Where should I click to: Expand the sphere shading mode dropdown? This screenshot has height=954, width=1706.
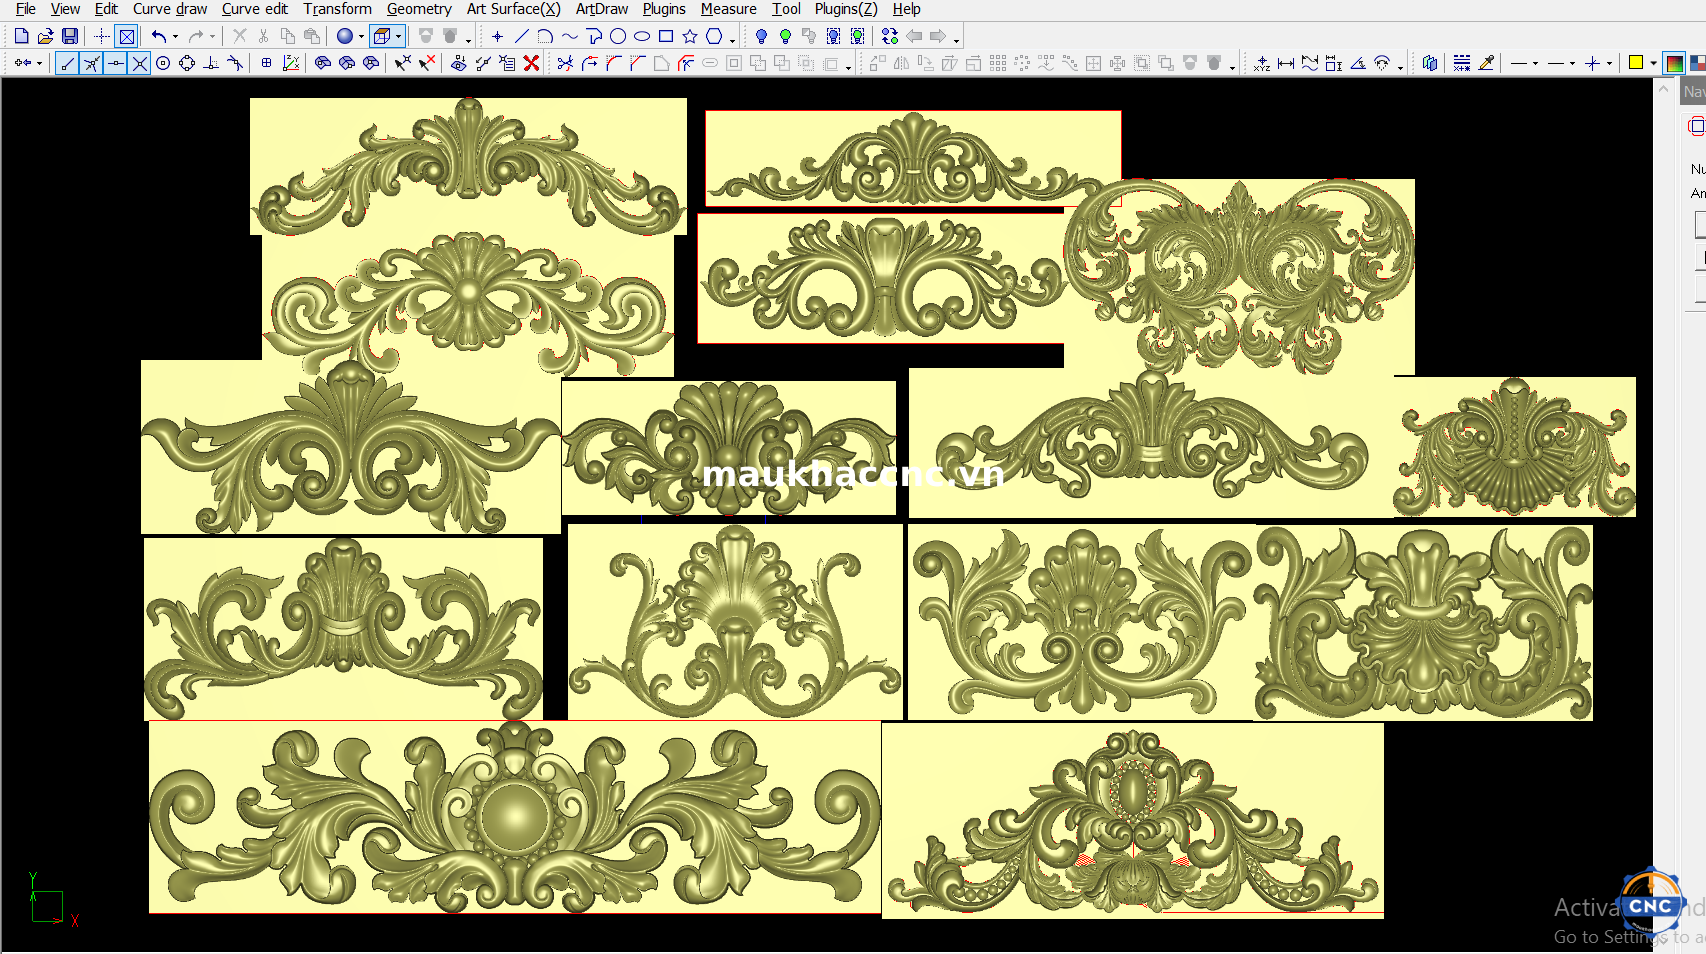click(x=361, y=37)
